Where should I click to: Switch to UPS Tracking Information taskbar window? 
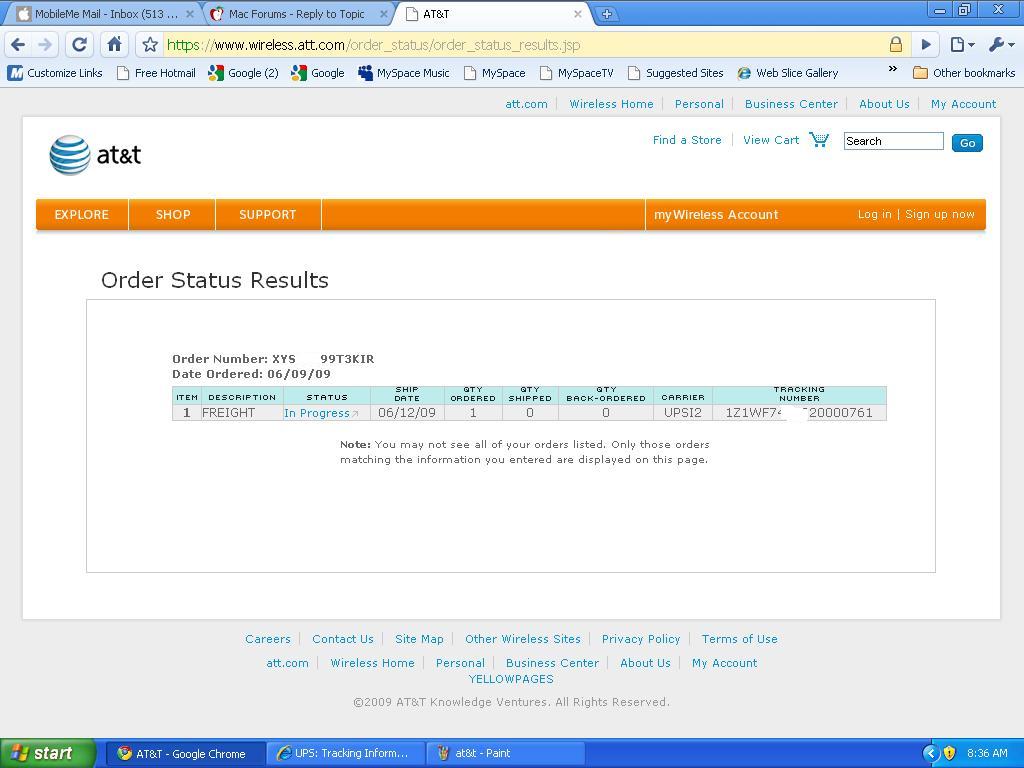[344, 753]
